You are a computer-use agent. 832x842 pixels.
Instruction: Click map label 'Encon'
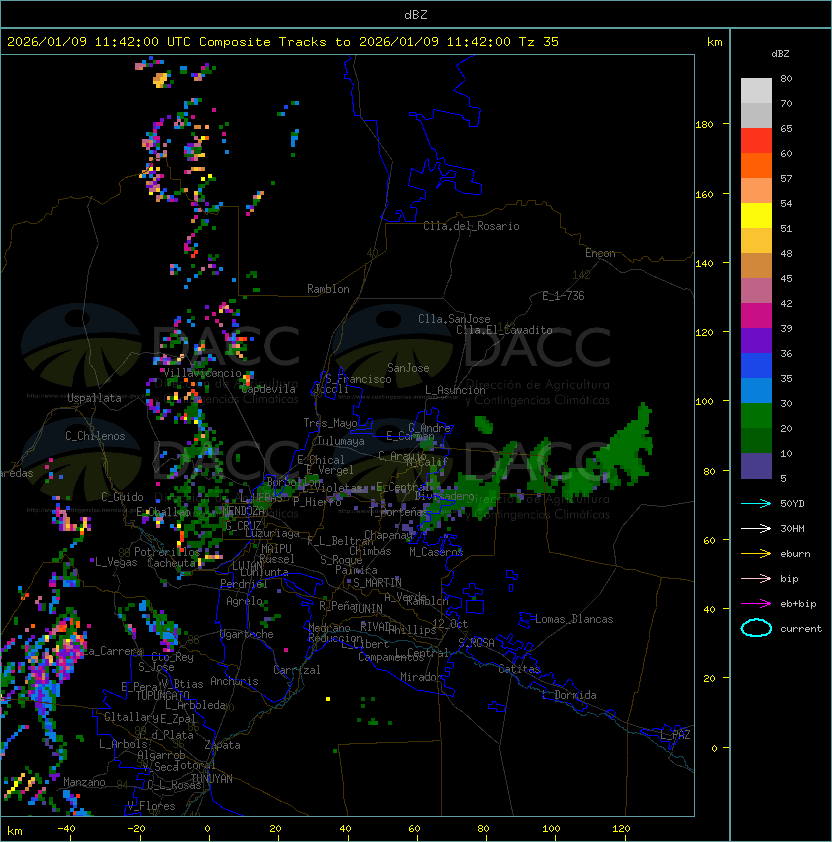pos(600,253)
